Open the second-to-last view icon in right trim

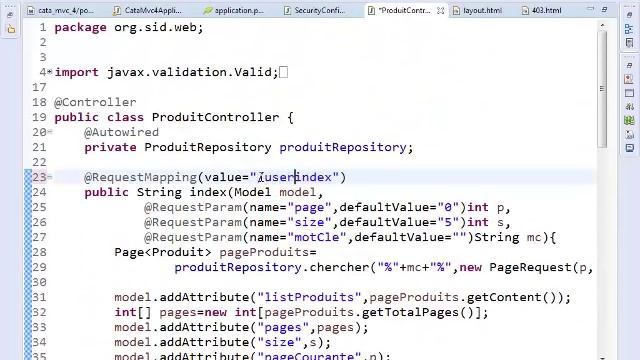click(629, 134)
